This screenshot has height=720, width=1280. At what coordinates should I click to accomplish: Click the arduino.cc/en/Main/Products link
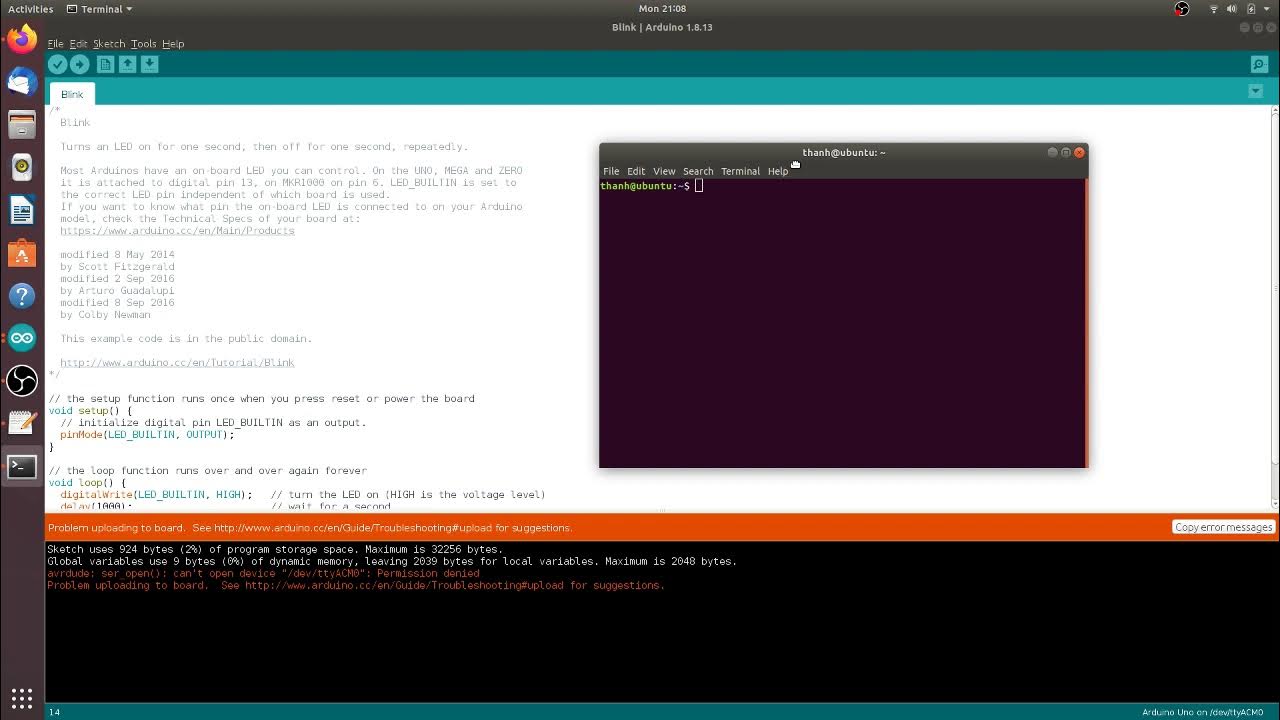coord(177,231)
